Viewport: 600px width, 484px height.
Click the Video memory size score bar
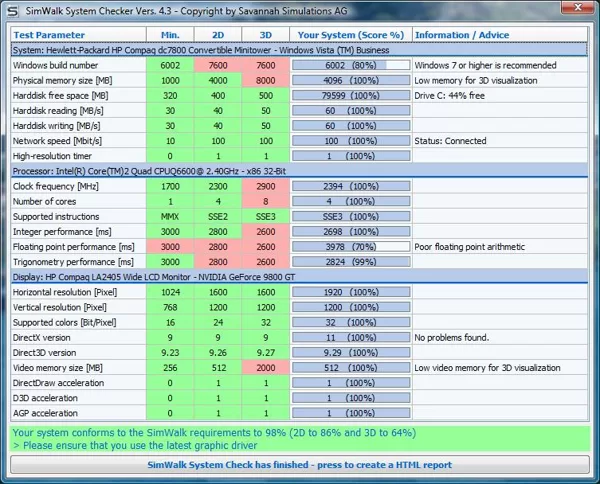point(351,368)
